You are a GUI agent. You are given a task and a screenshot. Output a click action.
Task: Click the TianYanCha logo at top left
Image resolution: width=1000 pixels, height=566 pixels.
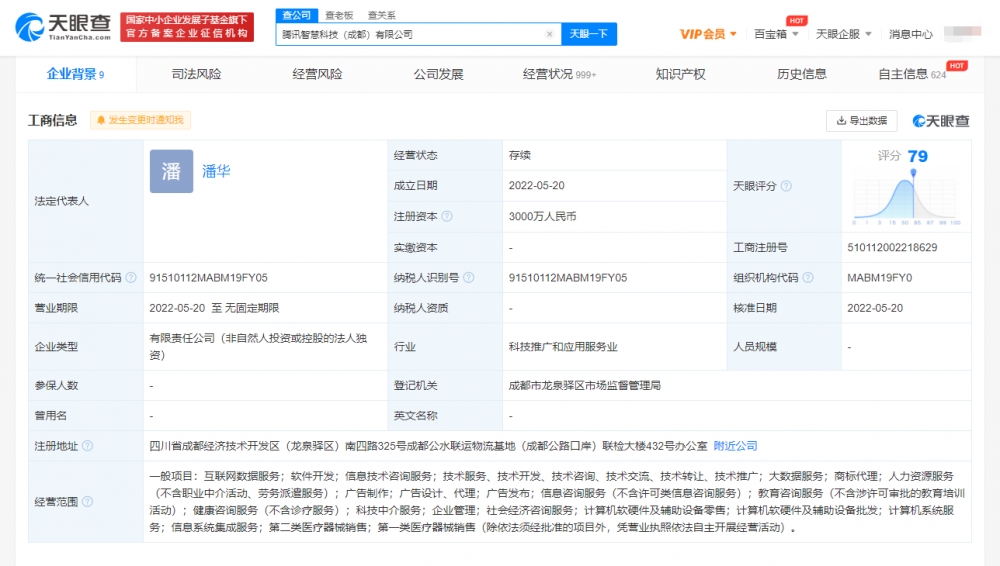63,27
